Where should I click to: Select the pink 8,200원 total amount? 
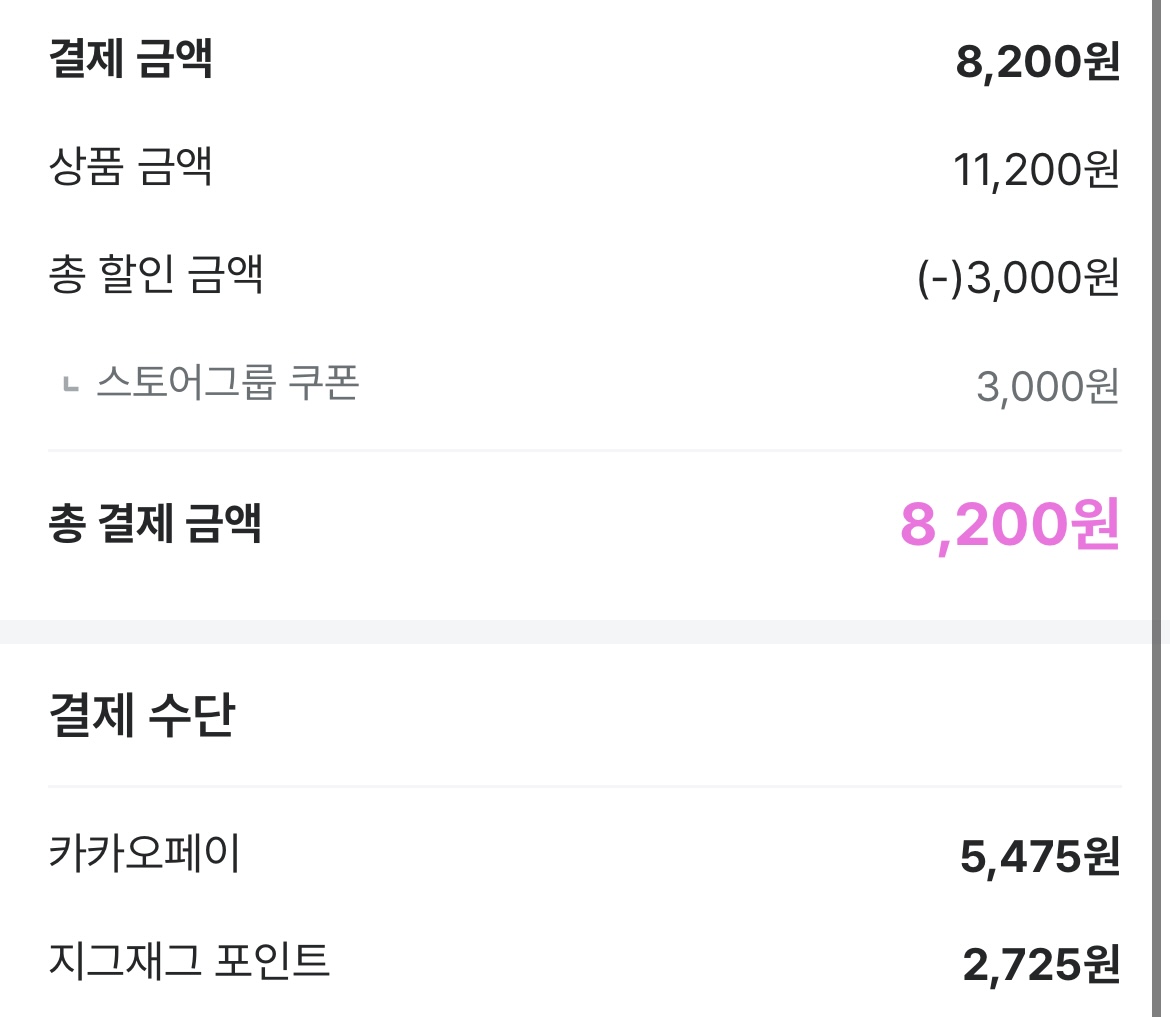[x=1010, y=525]
